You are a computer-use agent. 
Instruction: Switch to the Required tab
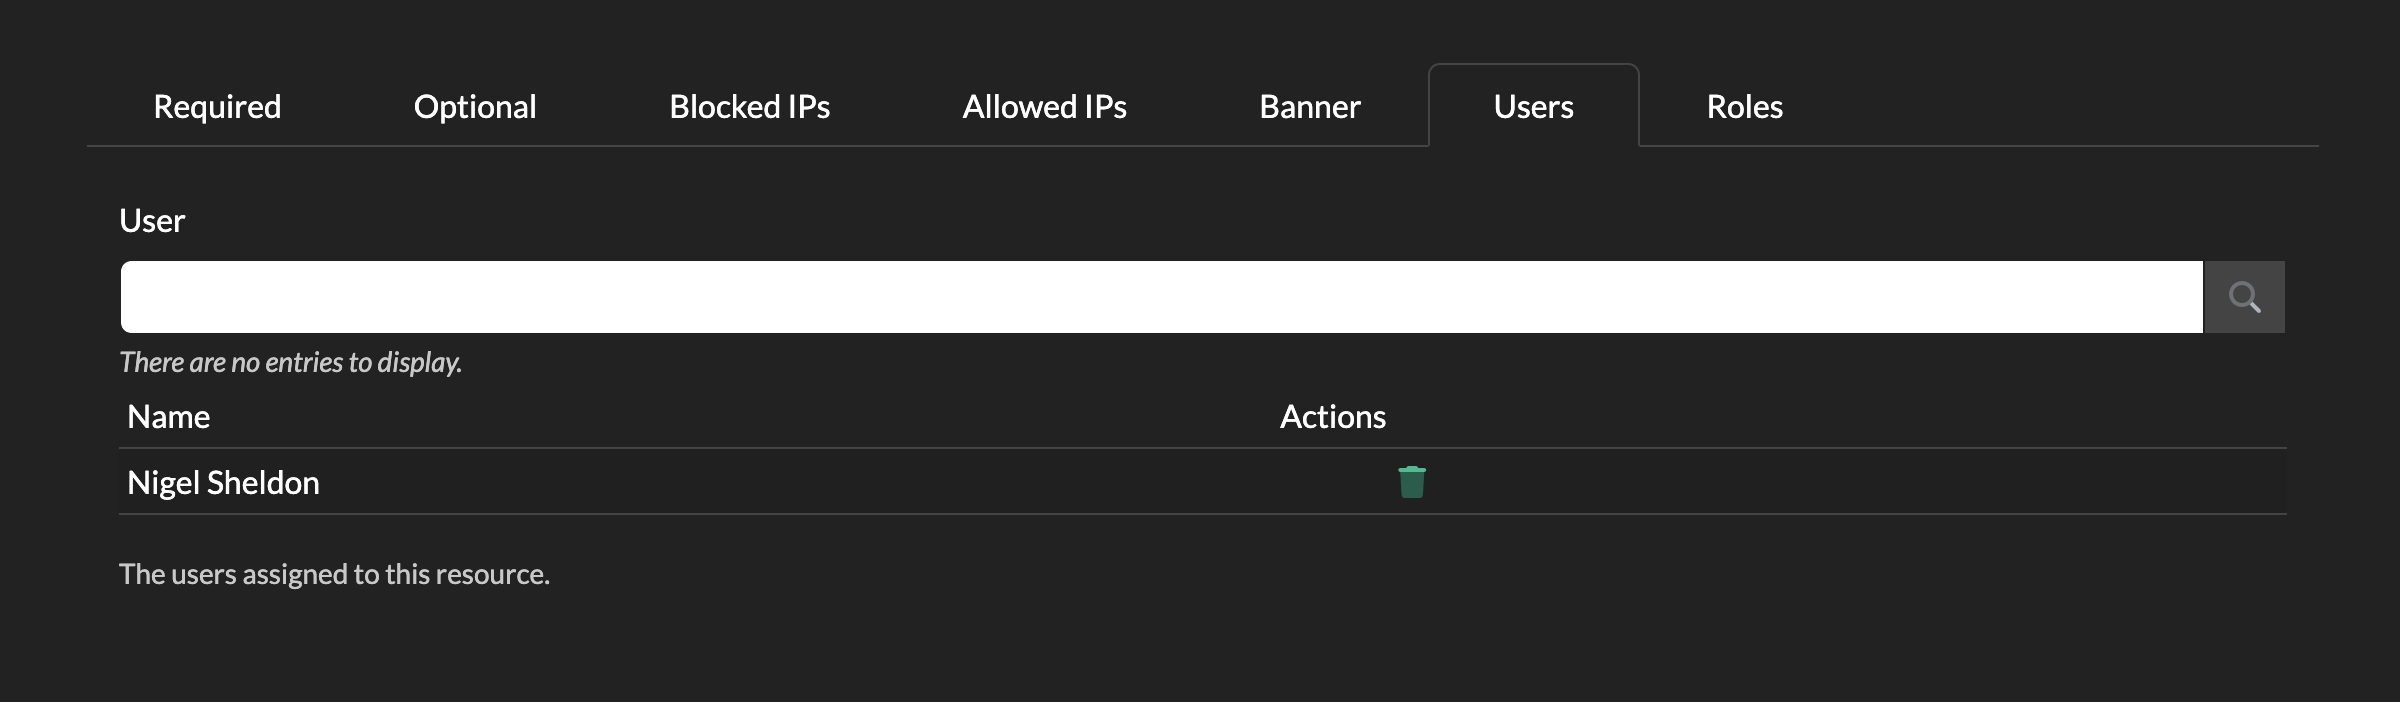tap(217, 107)
